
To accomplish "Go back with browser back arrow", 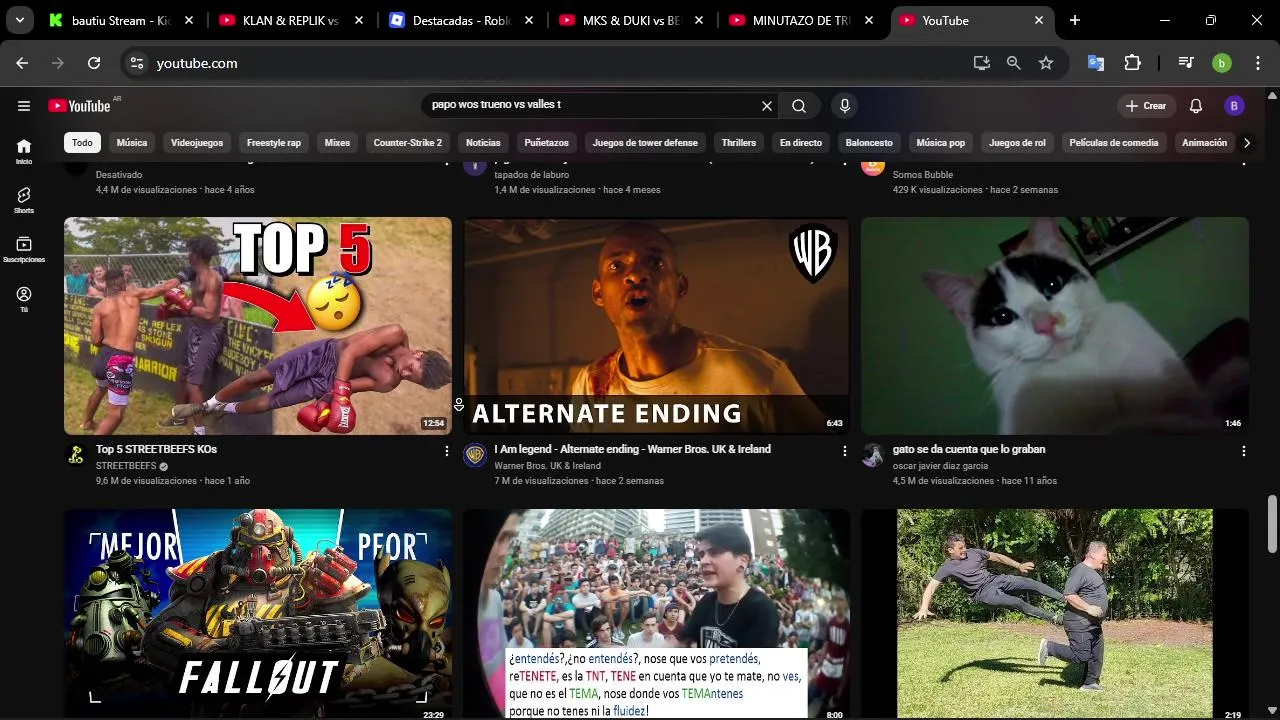I will coord(22,63).
